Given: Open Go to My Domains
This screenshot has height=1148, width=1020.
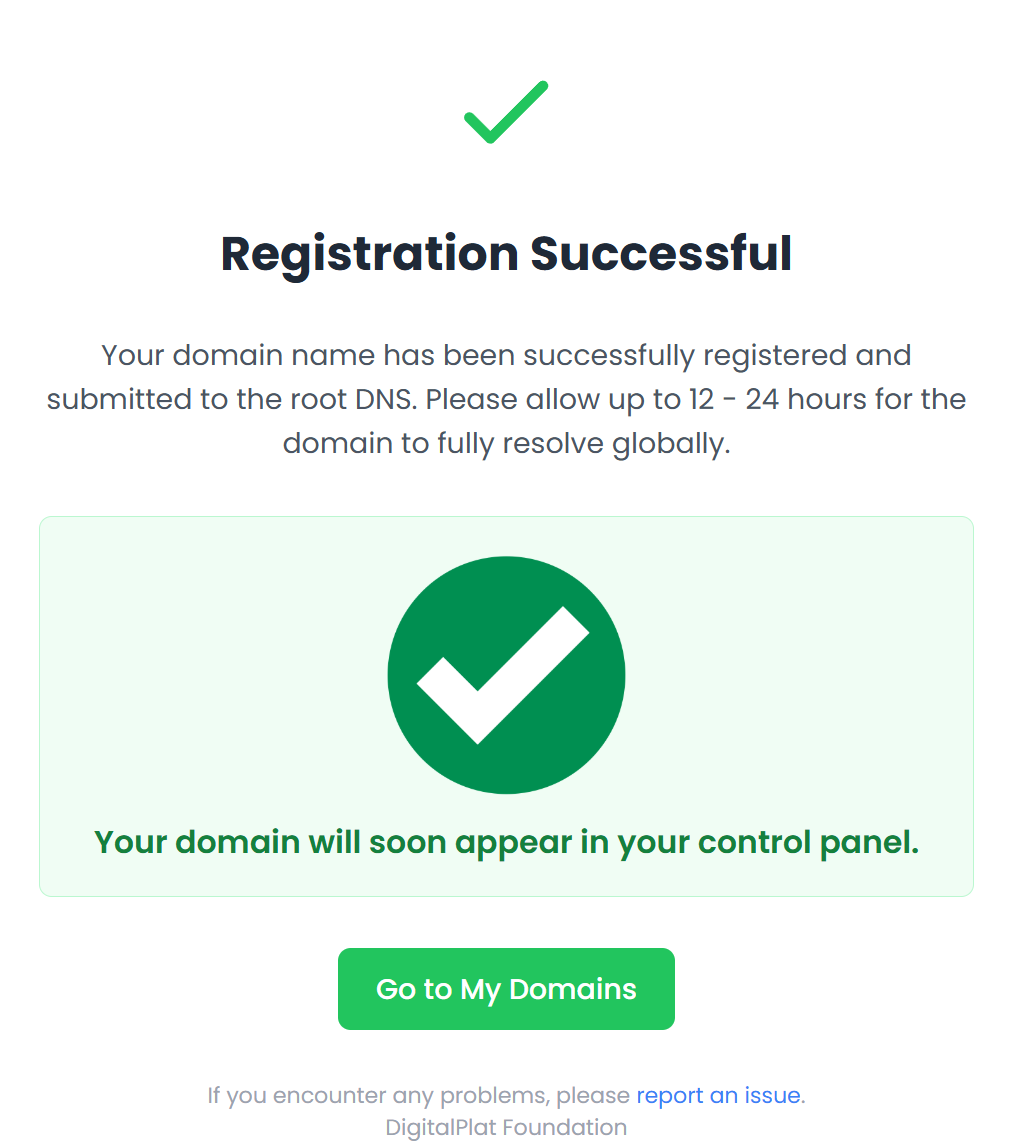Looking at the screenshot, I should pos(506,988).
